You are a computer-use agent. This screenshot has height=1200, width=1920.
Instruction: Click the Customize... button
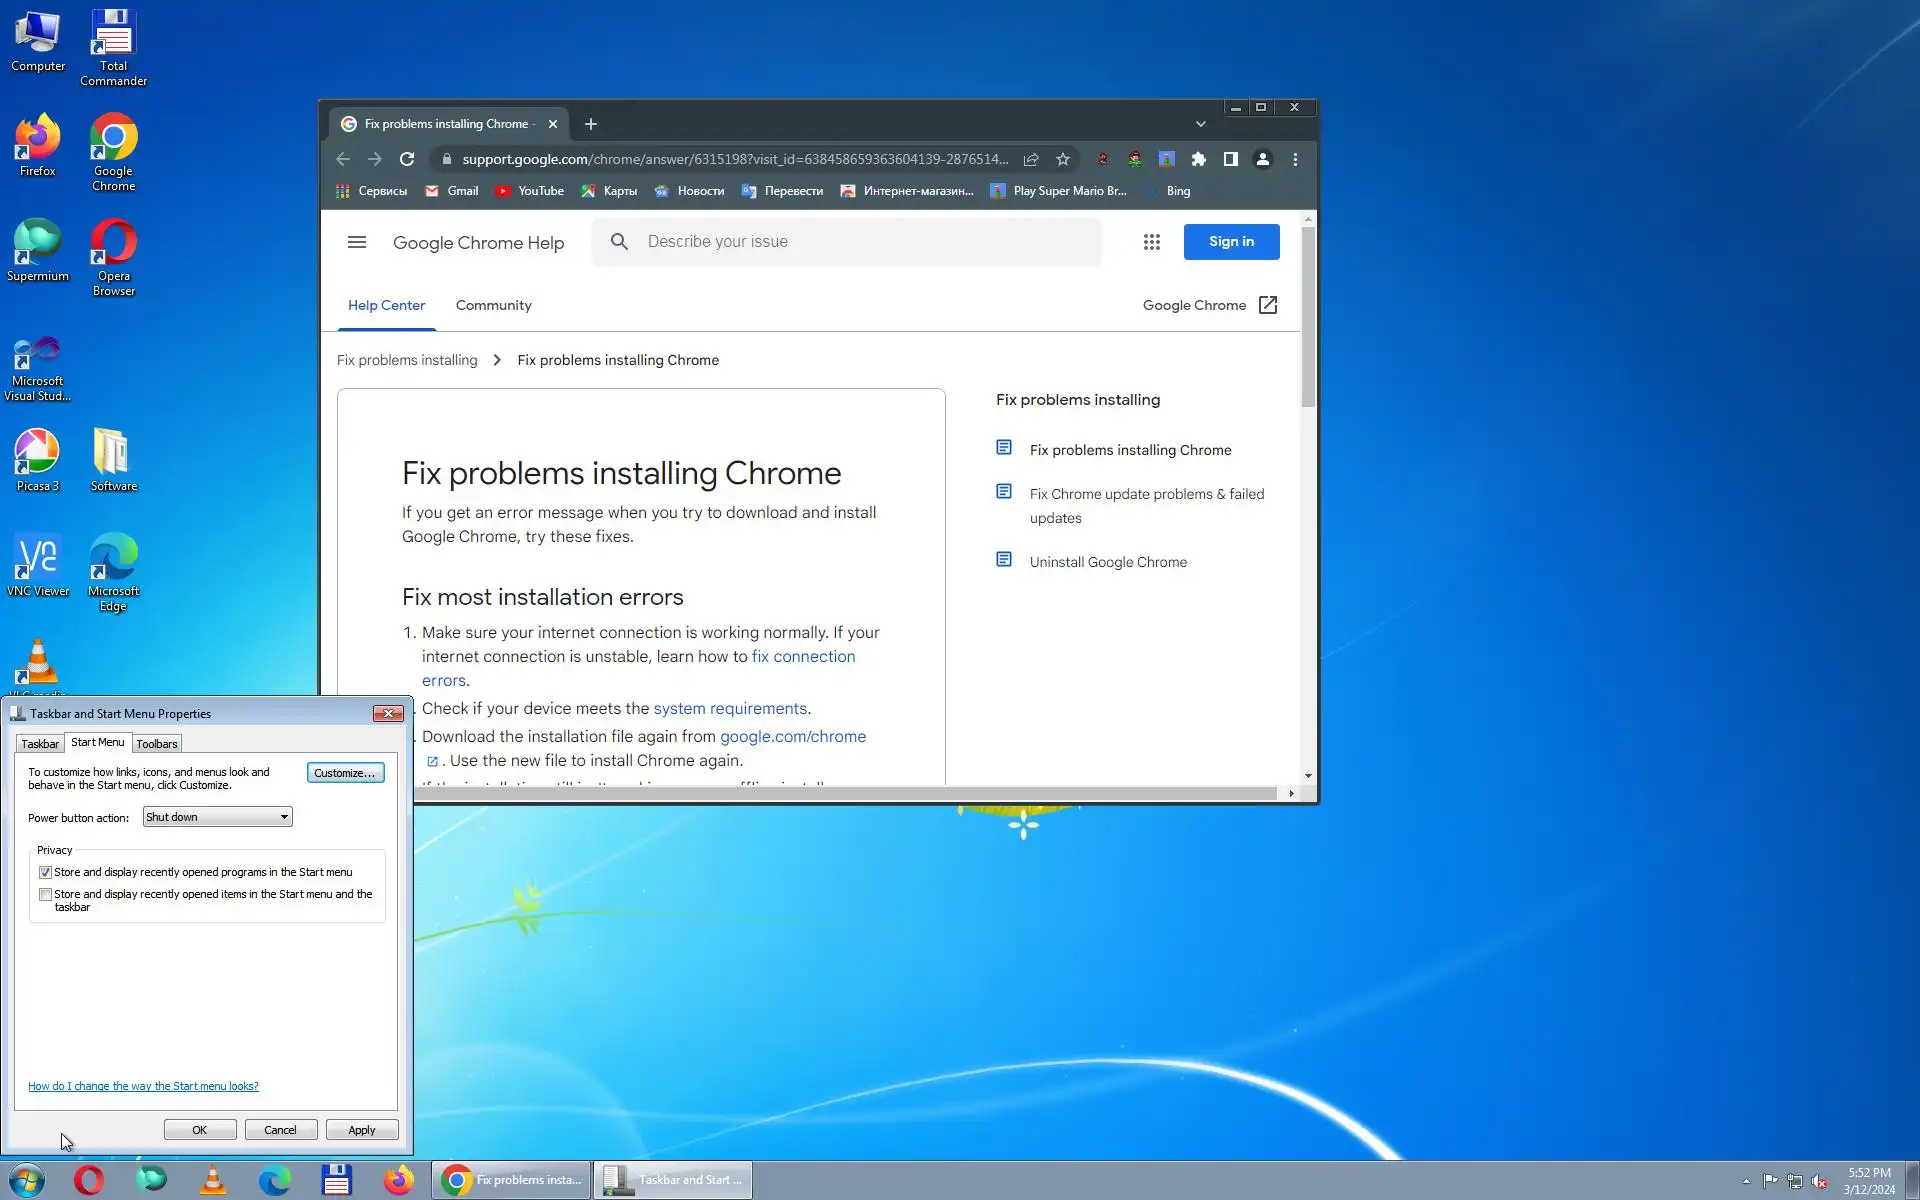click(x=345, y=773)
